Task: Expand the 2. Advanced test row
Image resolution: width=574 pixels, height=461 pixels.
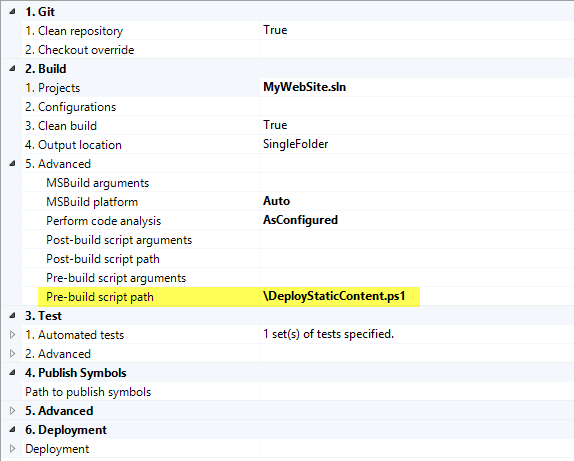Action: [x=12, y=354]
